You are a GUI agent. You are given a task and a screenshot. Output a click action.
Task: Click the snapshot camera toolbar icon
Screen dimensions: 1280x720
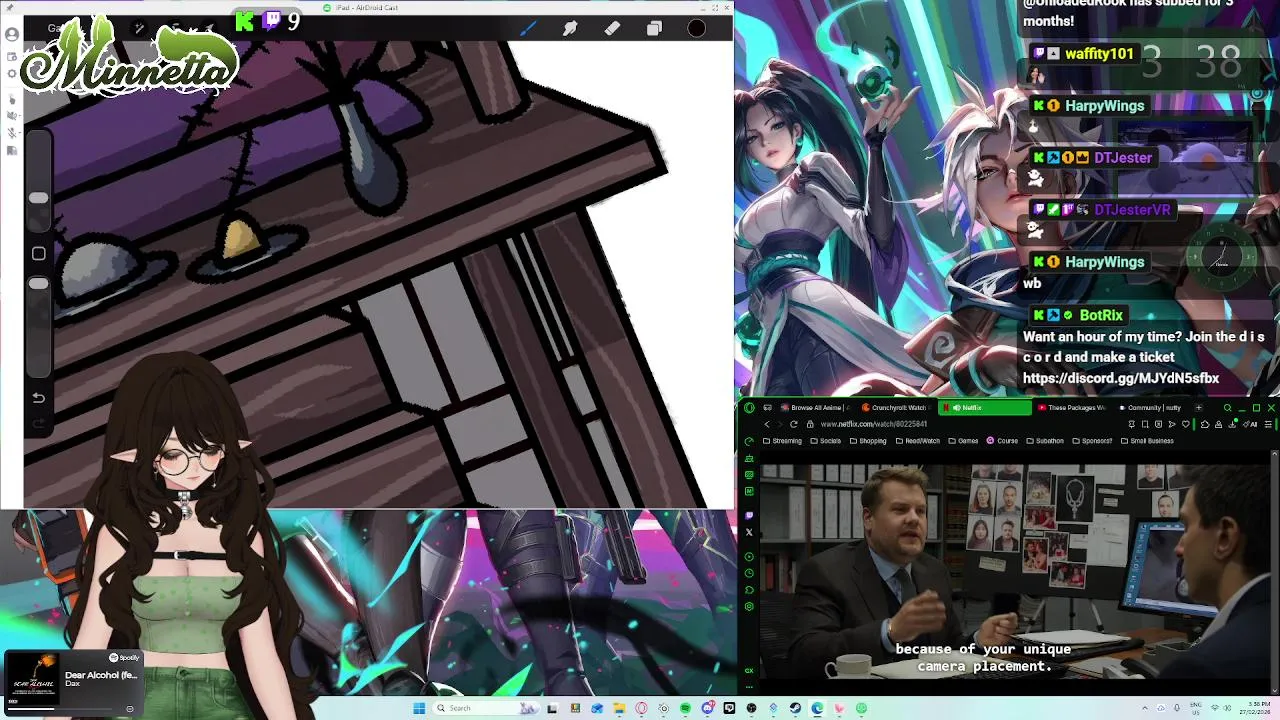click(1145, 424)
